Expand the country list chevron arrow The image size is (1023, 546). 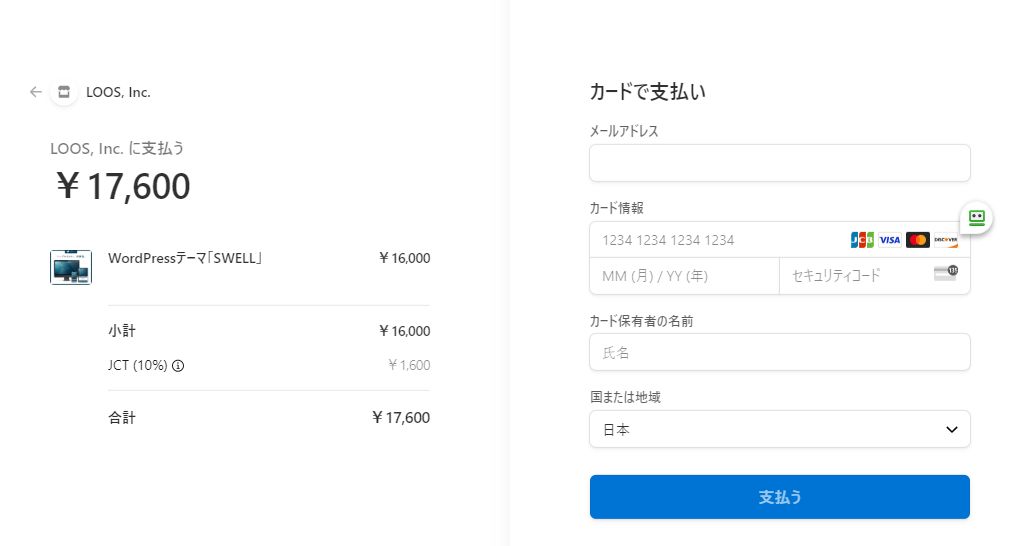pyautogui.click(x=951, y=429)
